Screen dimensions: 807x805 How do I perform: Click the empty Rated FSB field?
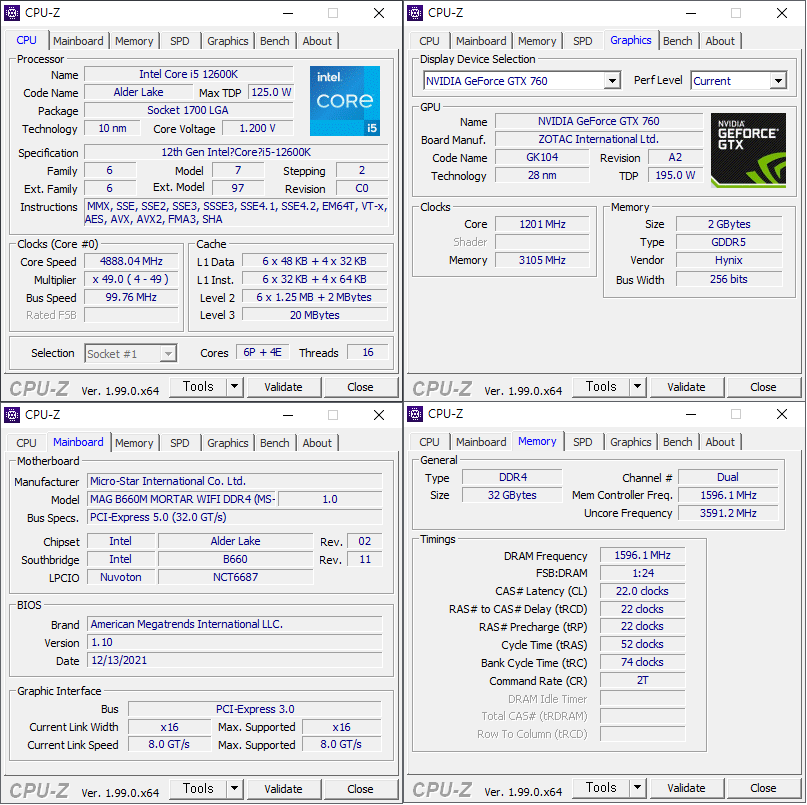tap(131, 315)
